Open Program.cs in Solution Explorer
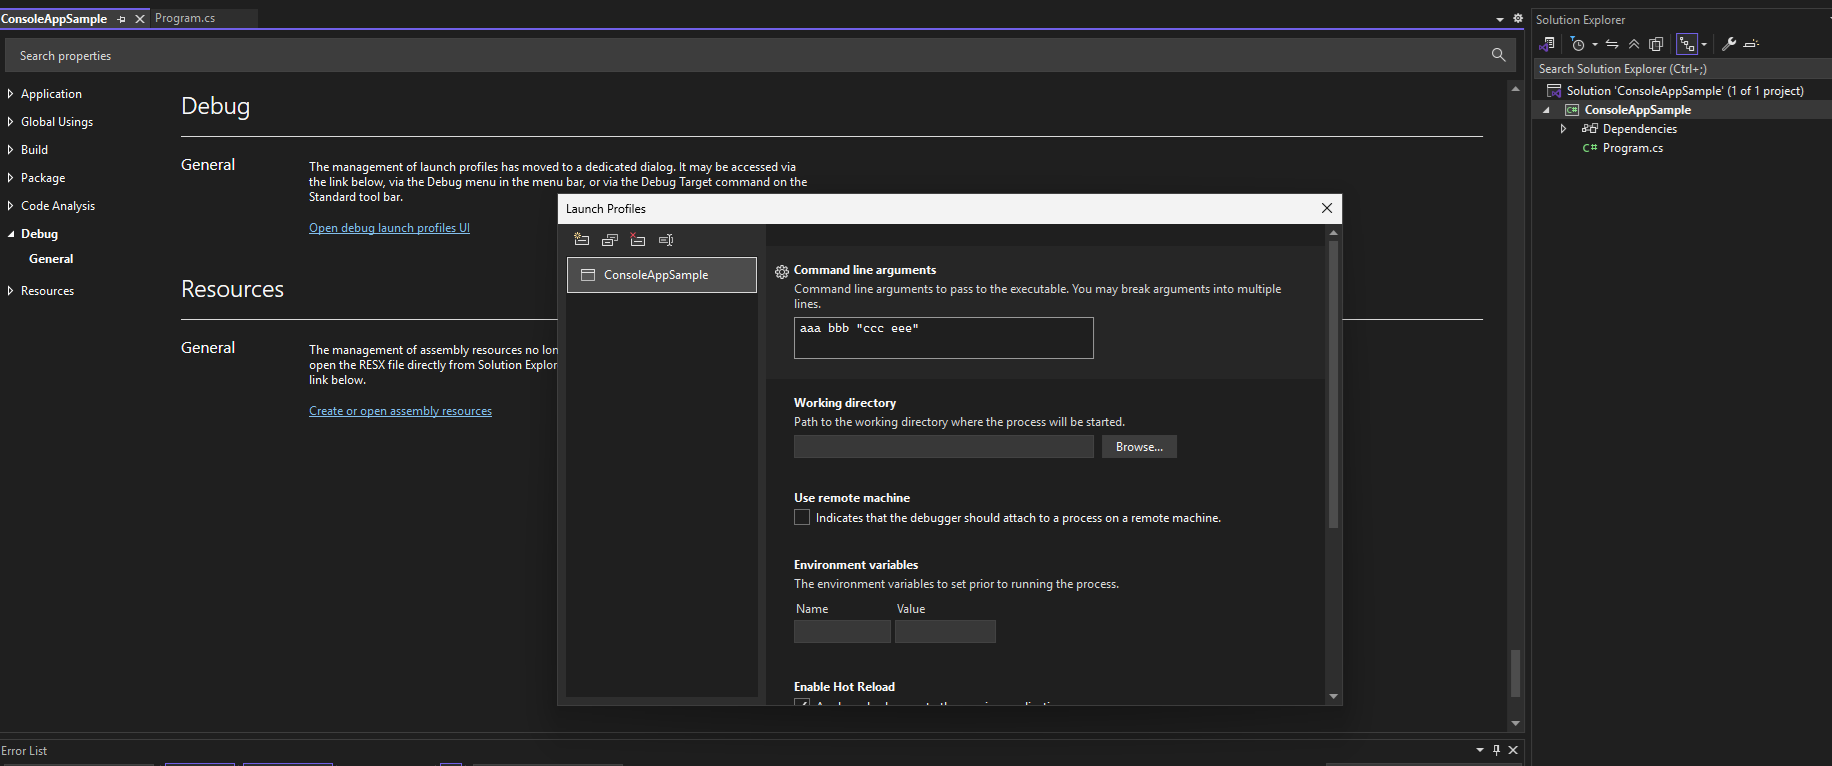Viewport: 1832px width, 766px height. [1632, 148]
